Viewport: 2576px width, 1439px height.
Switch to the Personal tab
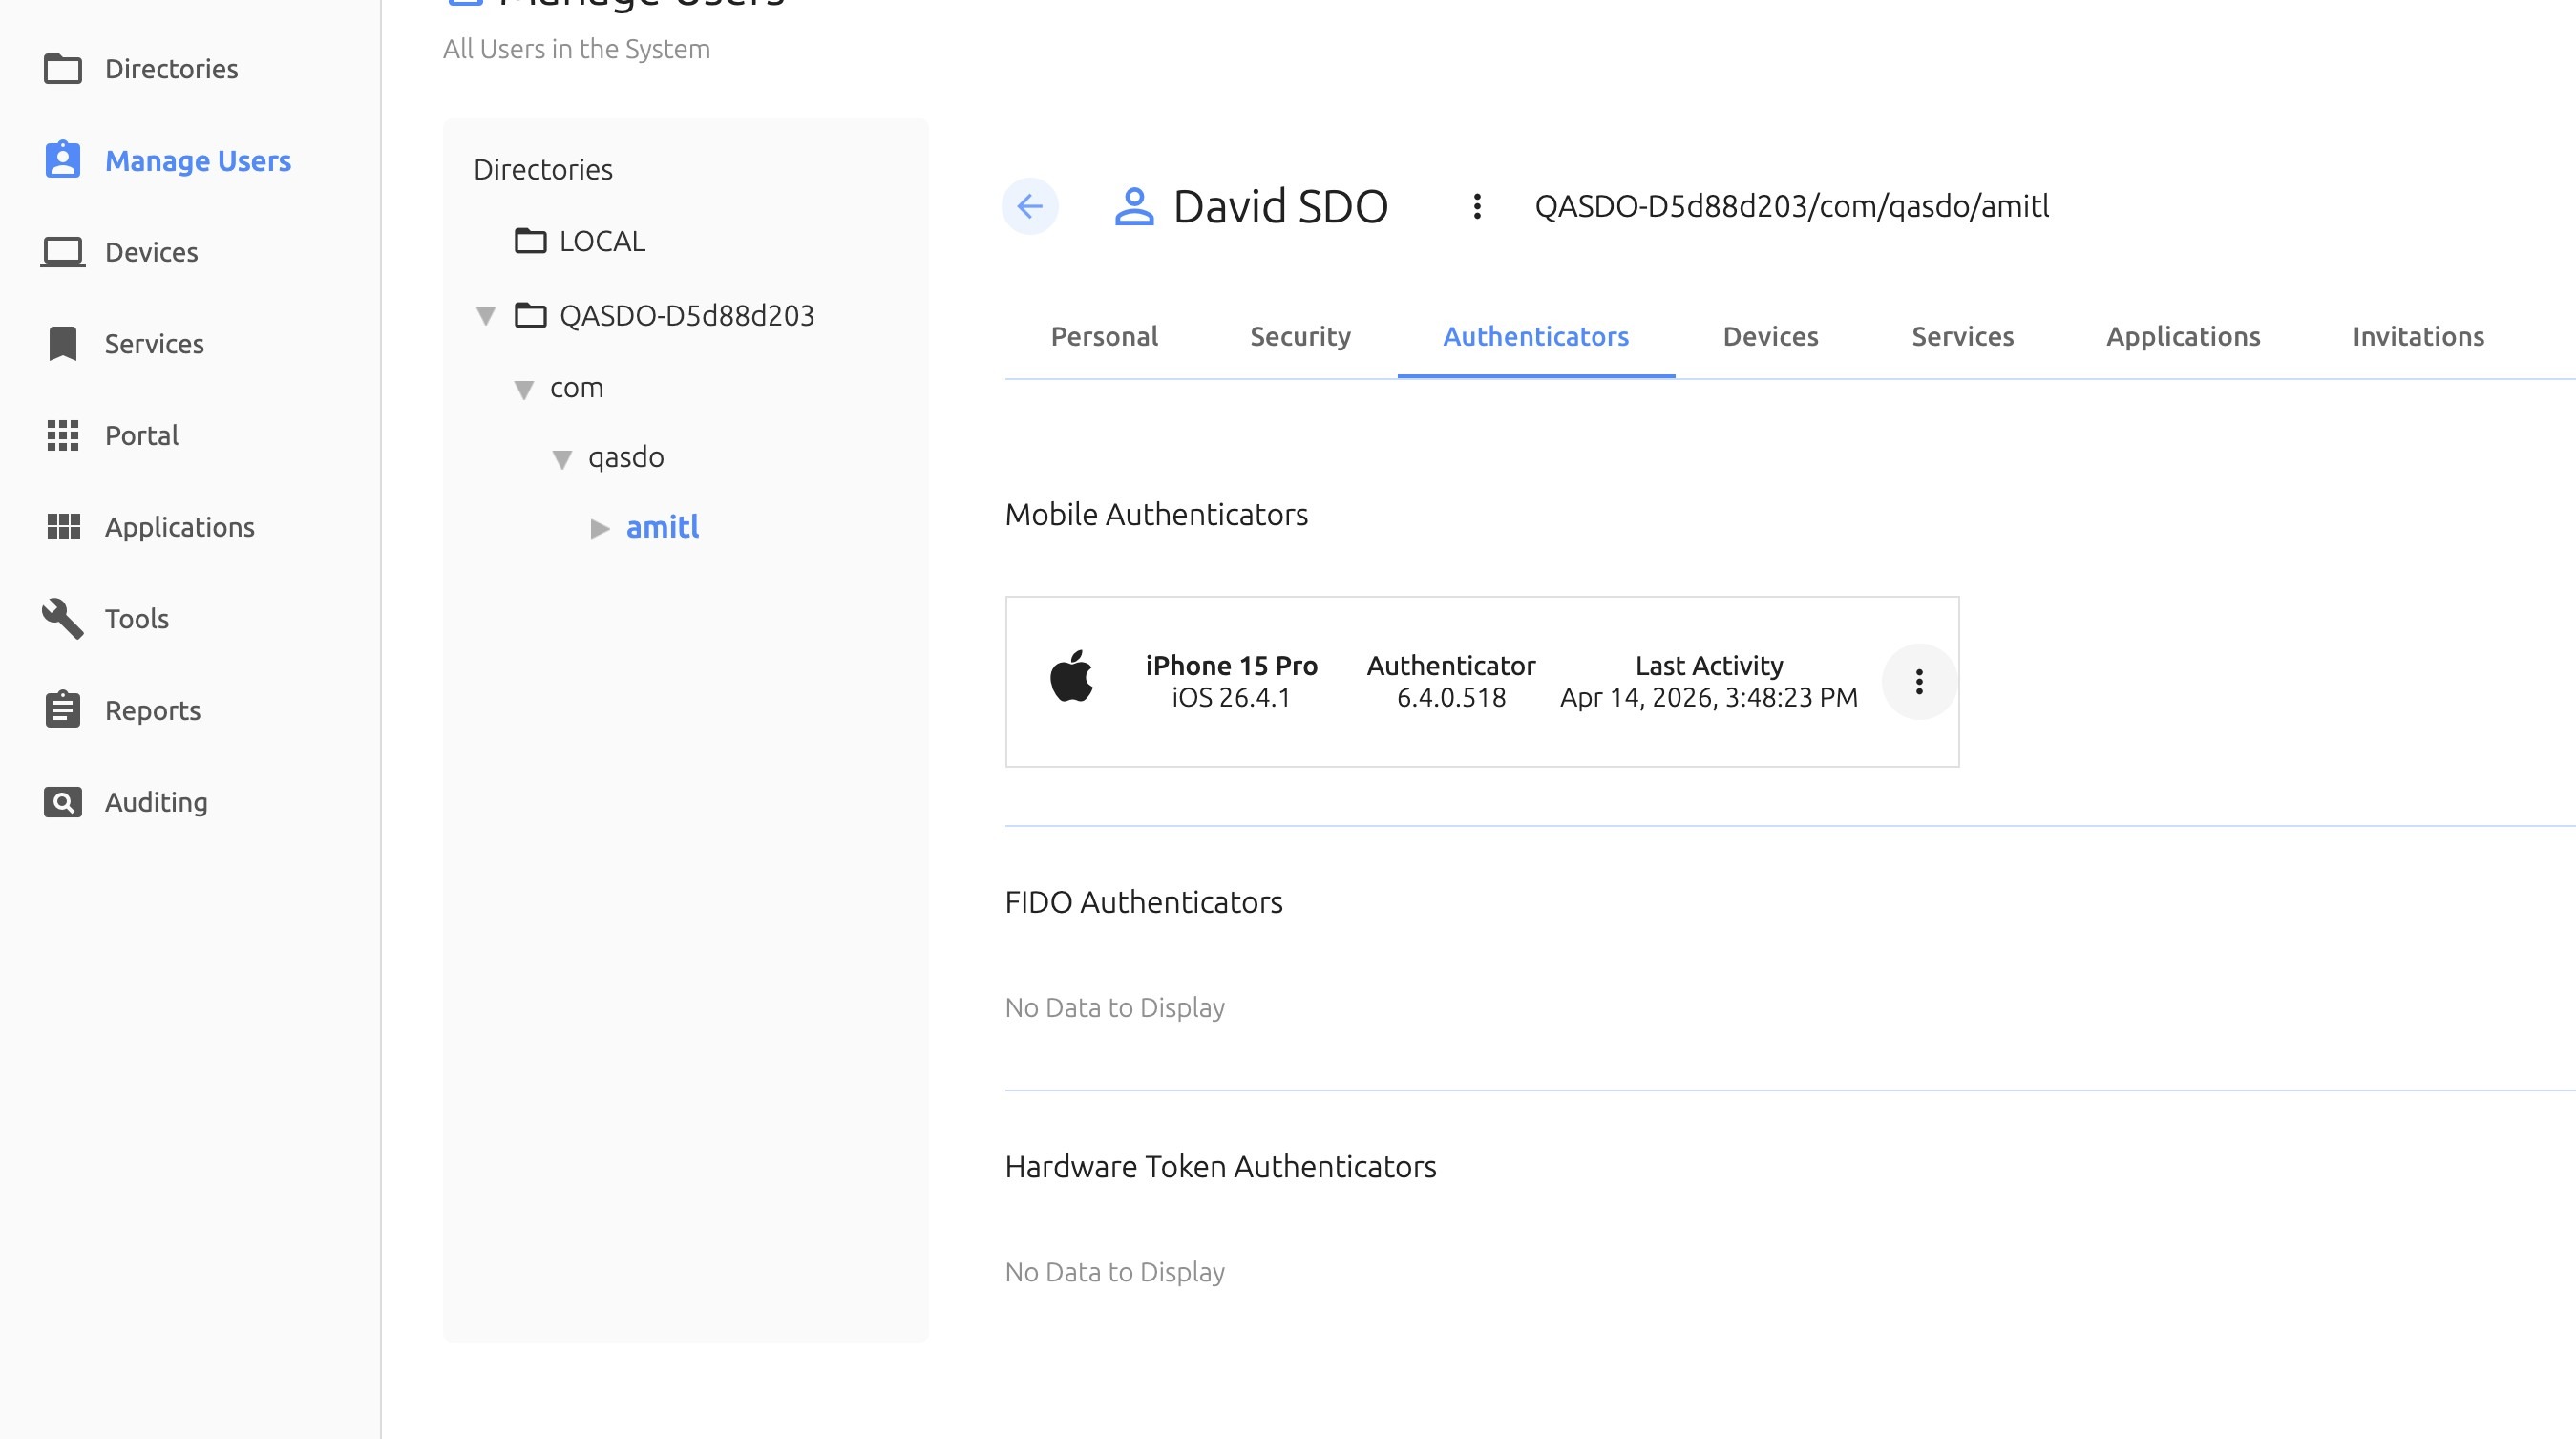tap(1104, 336)
